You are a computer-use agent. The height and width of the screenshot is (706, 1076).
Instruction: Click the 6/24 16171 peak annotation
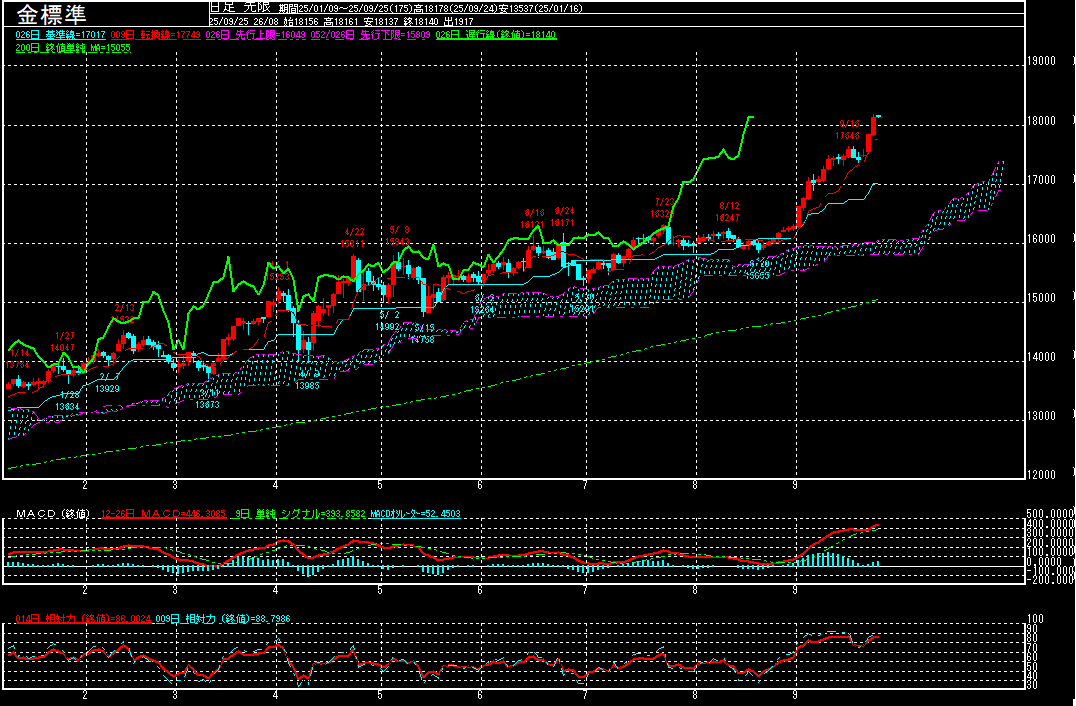(x=564, y=217)
